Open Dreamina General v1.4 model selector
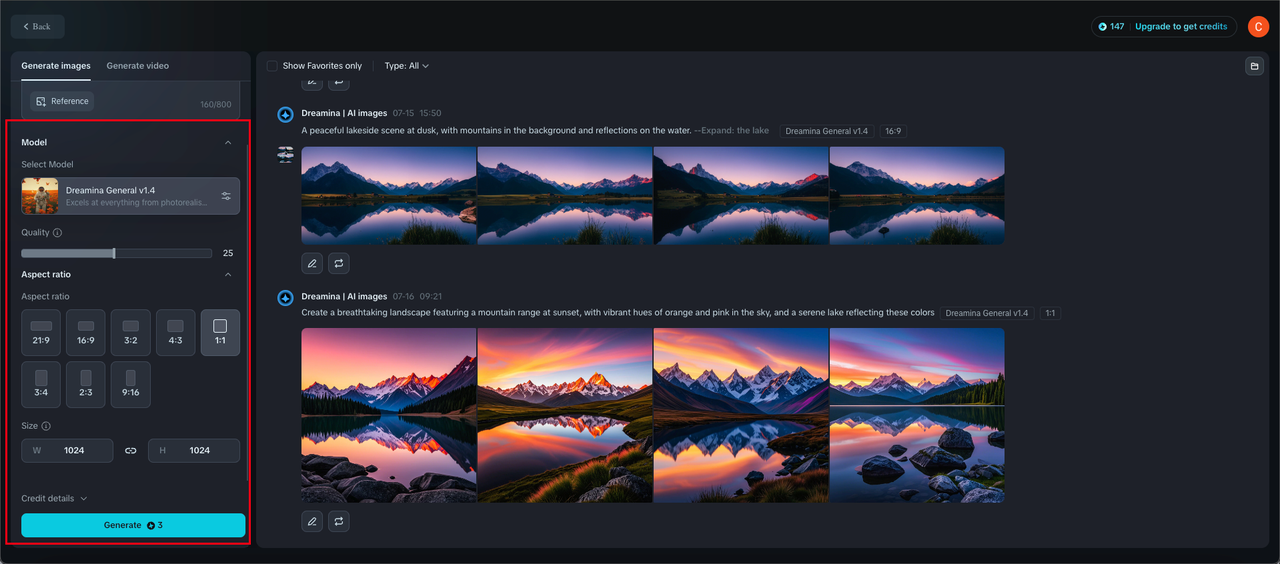The height and width of the screenshot is (564, 1280). click(131, 196)
